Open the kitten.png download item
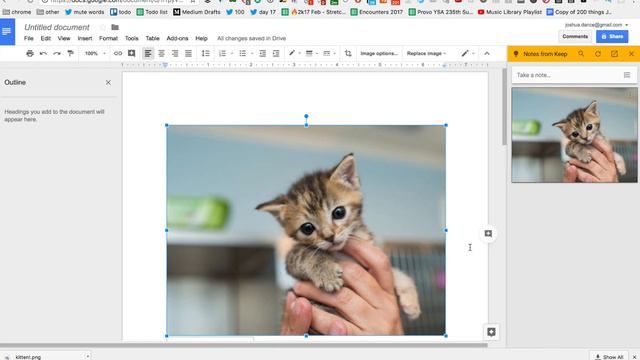This screenshot has width=640, height=360. click(x=28, y=357)
